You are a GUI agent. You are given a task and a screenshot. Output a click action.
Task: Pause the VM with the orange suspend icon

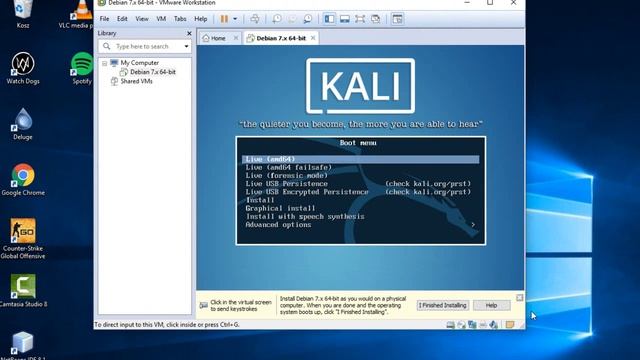coord(224,19)
